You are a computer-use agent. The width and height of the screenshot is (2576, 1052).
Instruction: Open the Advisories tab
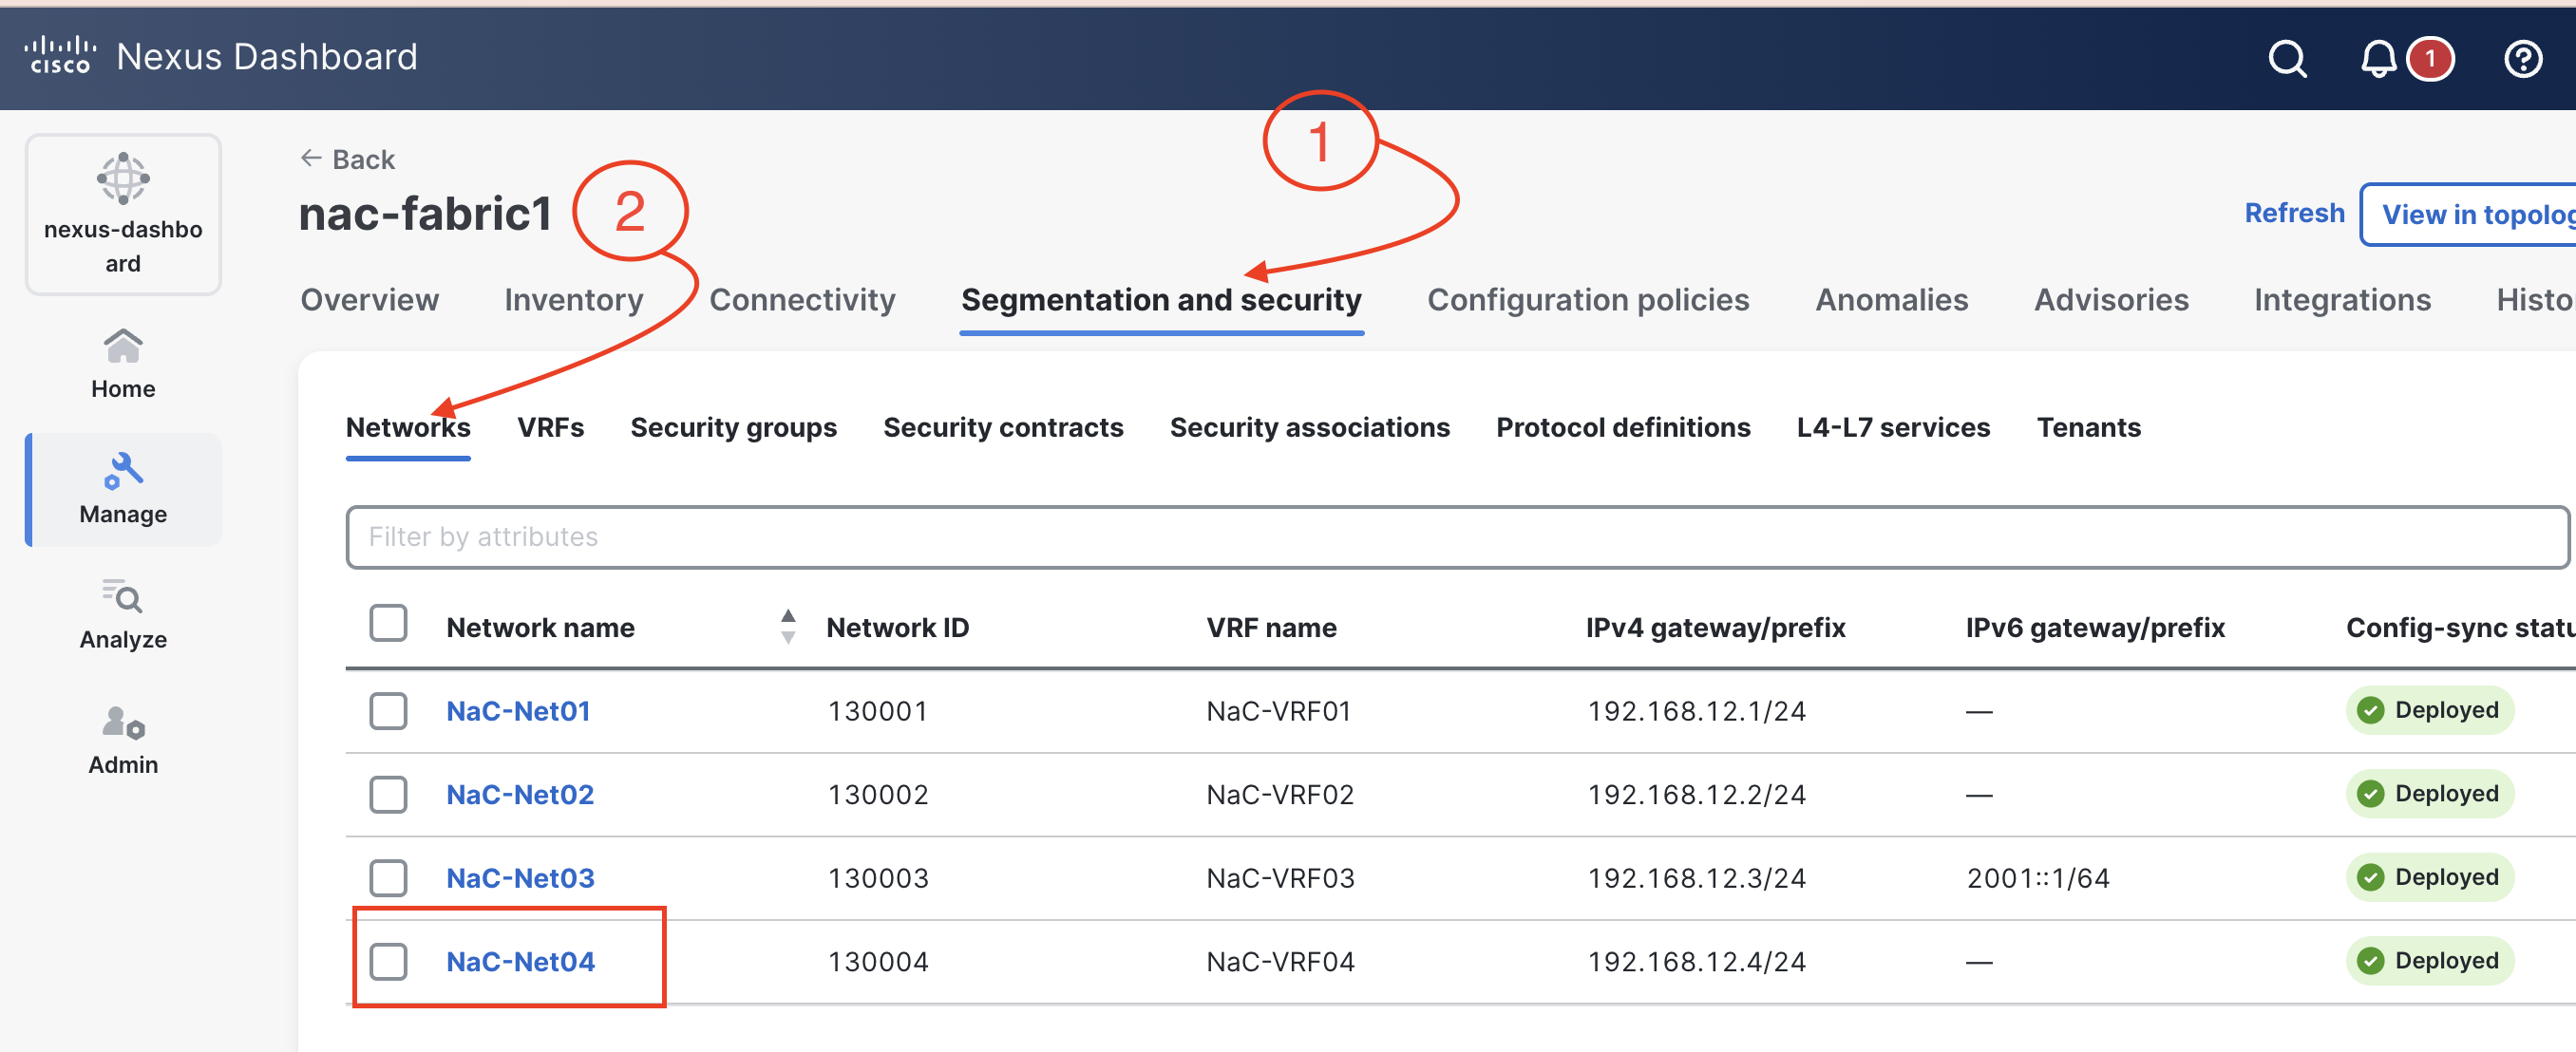(2111, 300)
